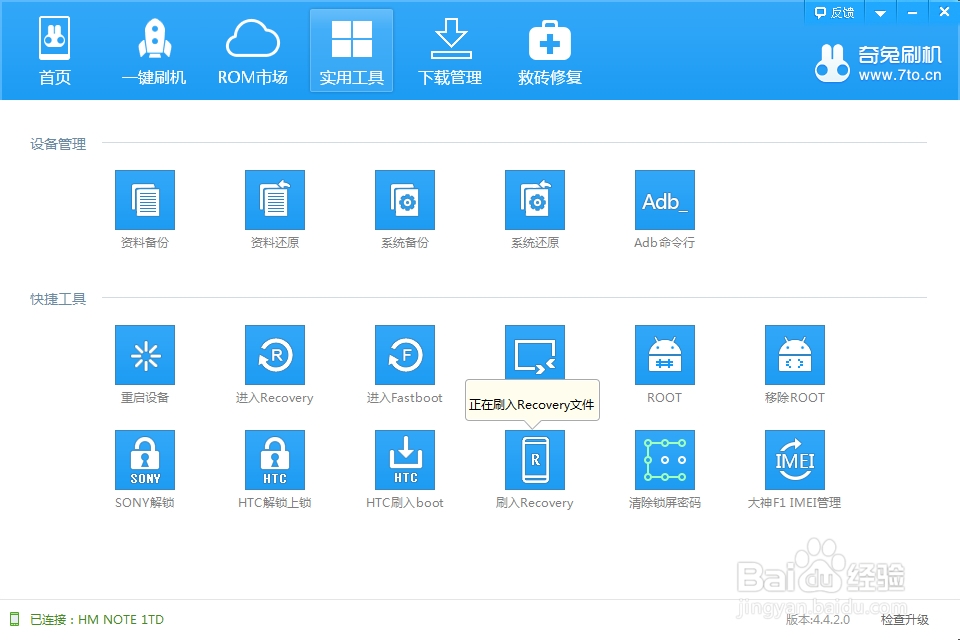Open the ROM市场 marketplace tab

pos(252,48)
